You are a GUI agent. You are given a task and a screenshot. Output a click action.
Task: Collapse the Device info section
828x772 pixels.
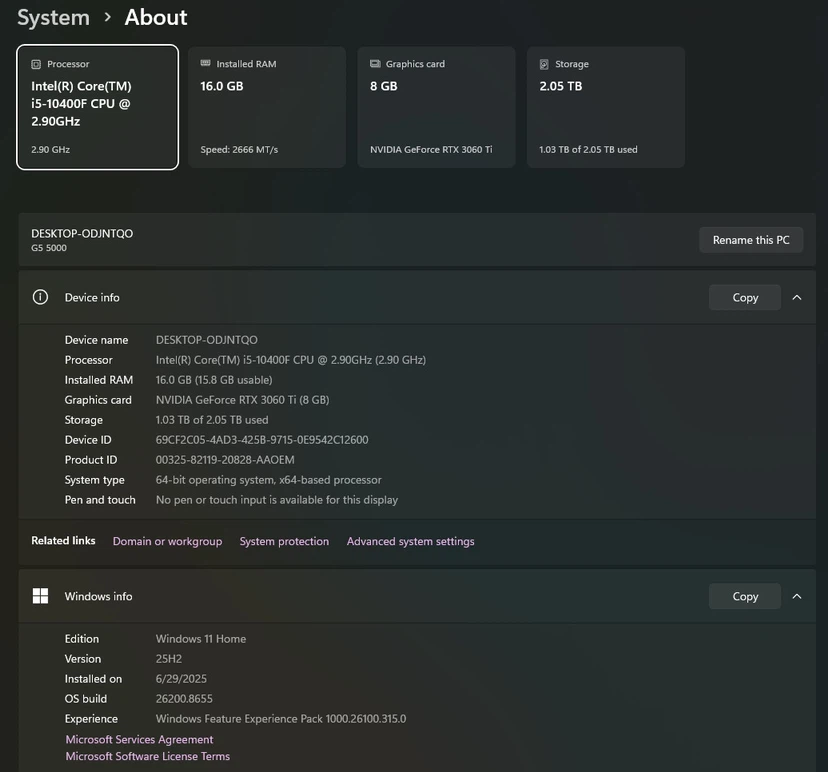[797, 298]
